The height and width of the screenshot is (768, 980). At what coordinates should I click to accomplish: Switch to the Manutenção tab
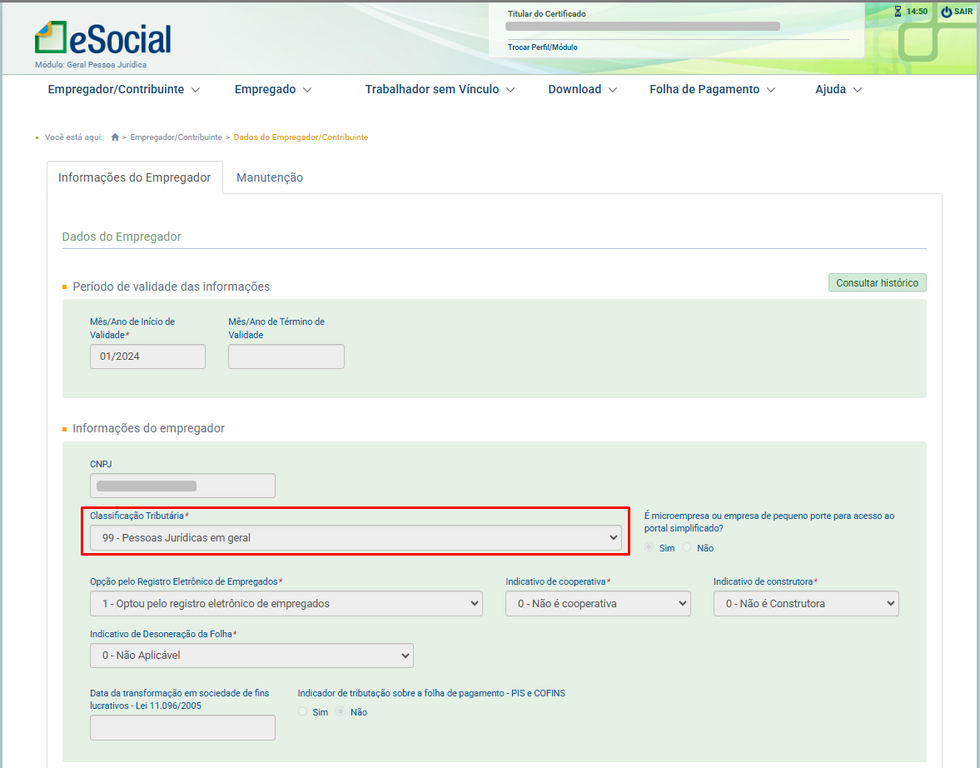[269, 178]
